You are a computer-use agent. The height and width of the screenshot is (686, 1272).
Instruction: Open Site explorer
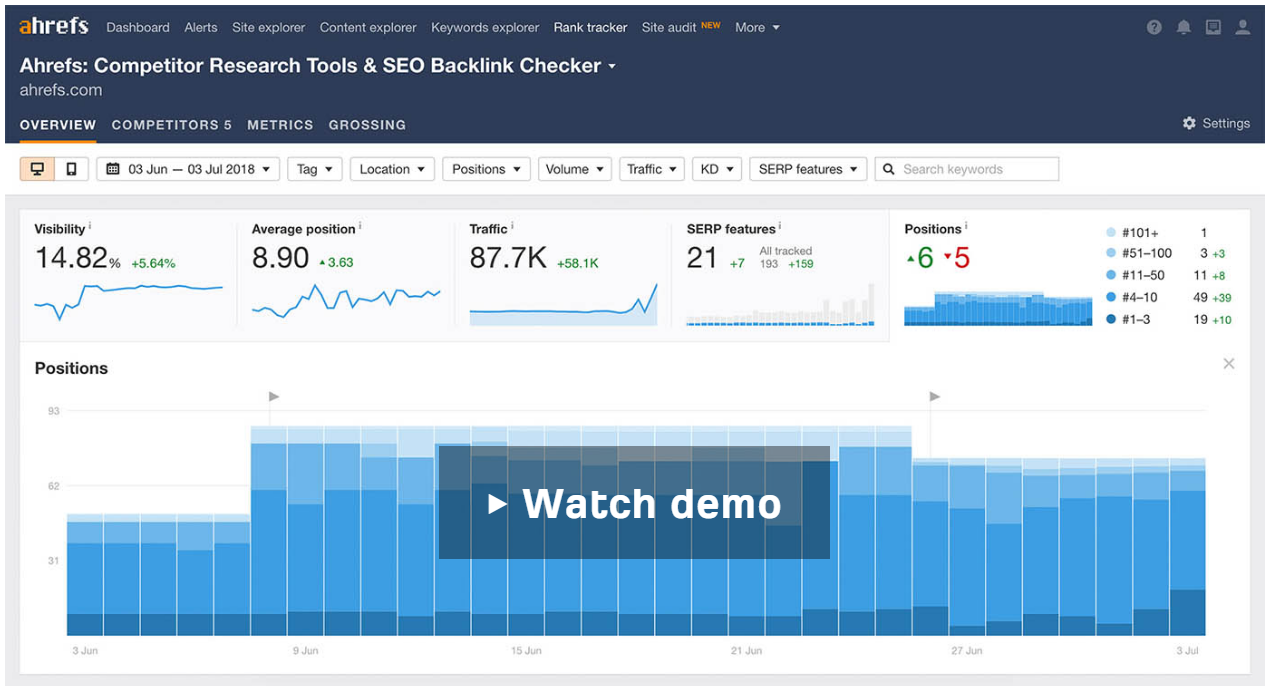click(x=269, y=27)
